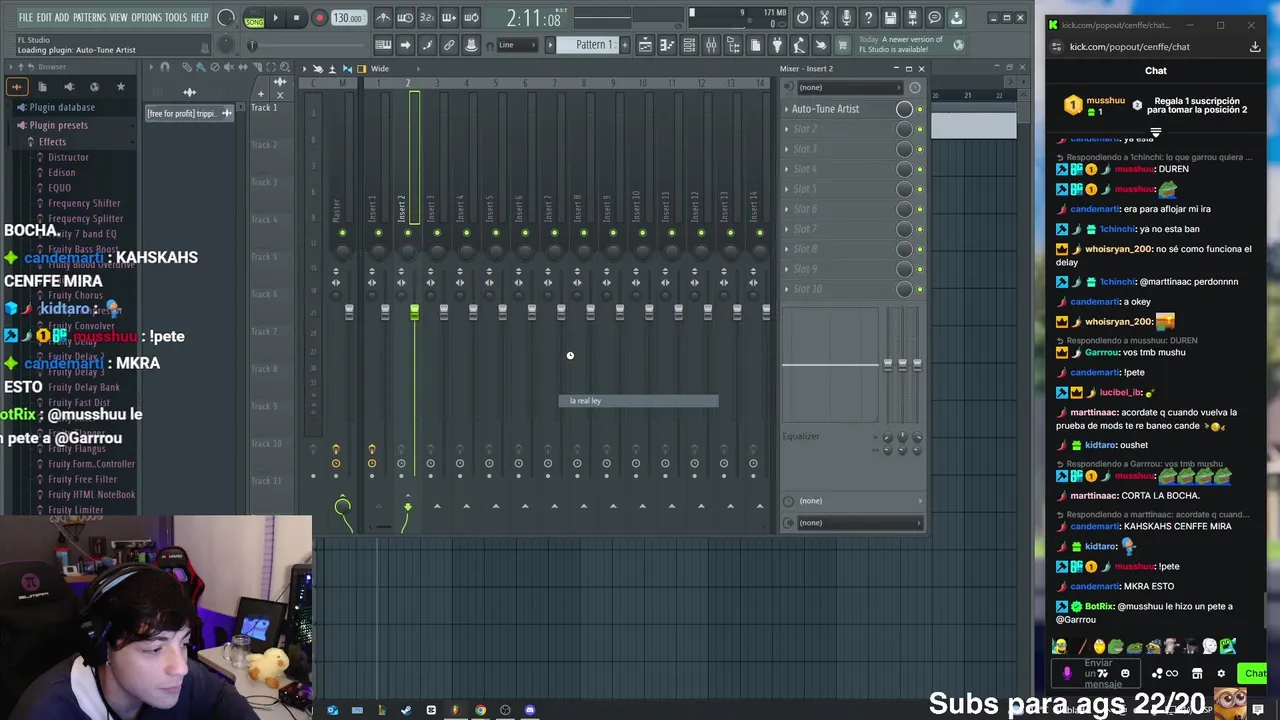Save project with floppy disk icon
The height and width of the screenshot is (720, 1280).
[890, 18]
